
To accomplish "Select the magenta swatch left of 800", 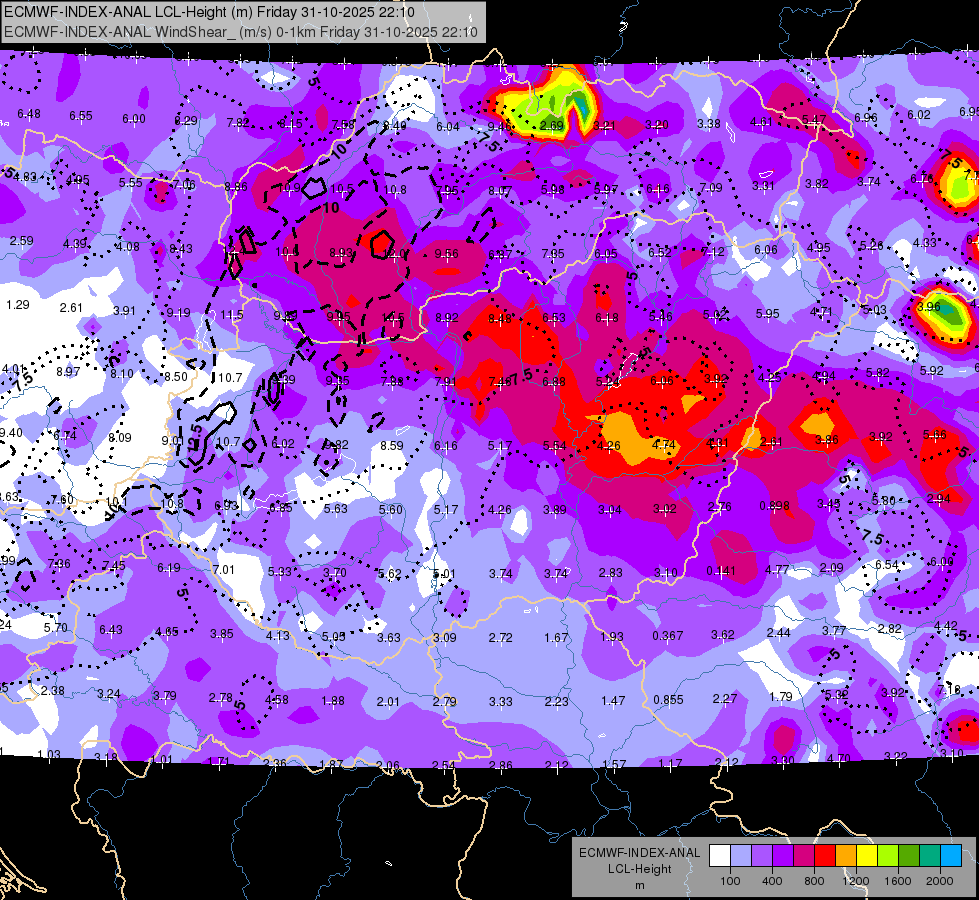I will click(804, 855).
